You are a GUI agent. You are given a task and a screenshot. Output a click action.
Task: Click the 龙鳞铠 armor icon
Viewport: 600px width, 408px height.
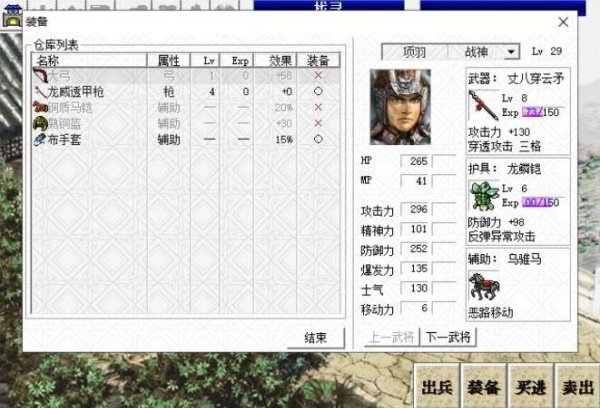tap(484, 196)
